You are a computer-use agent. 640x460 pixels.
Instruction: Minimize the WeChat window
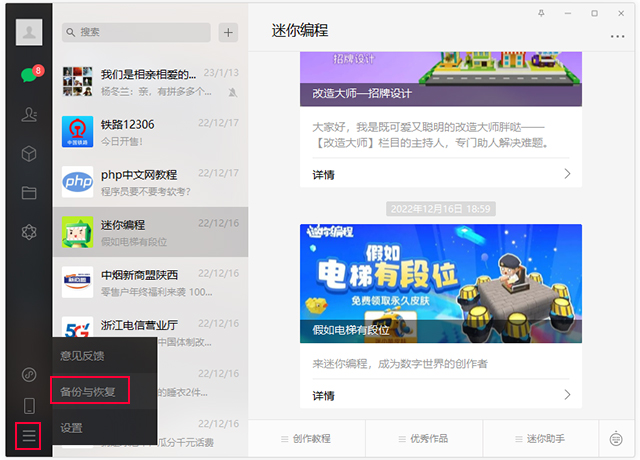(x=568, y=13)
